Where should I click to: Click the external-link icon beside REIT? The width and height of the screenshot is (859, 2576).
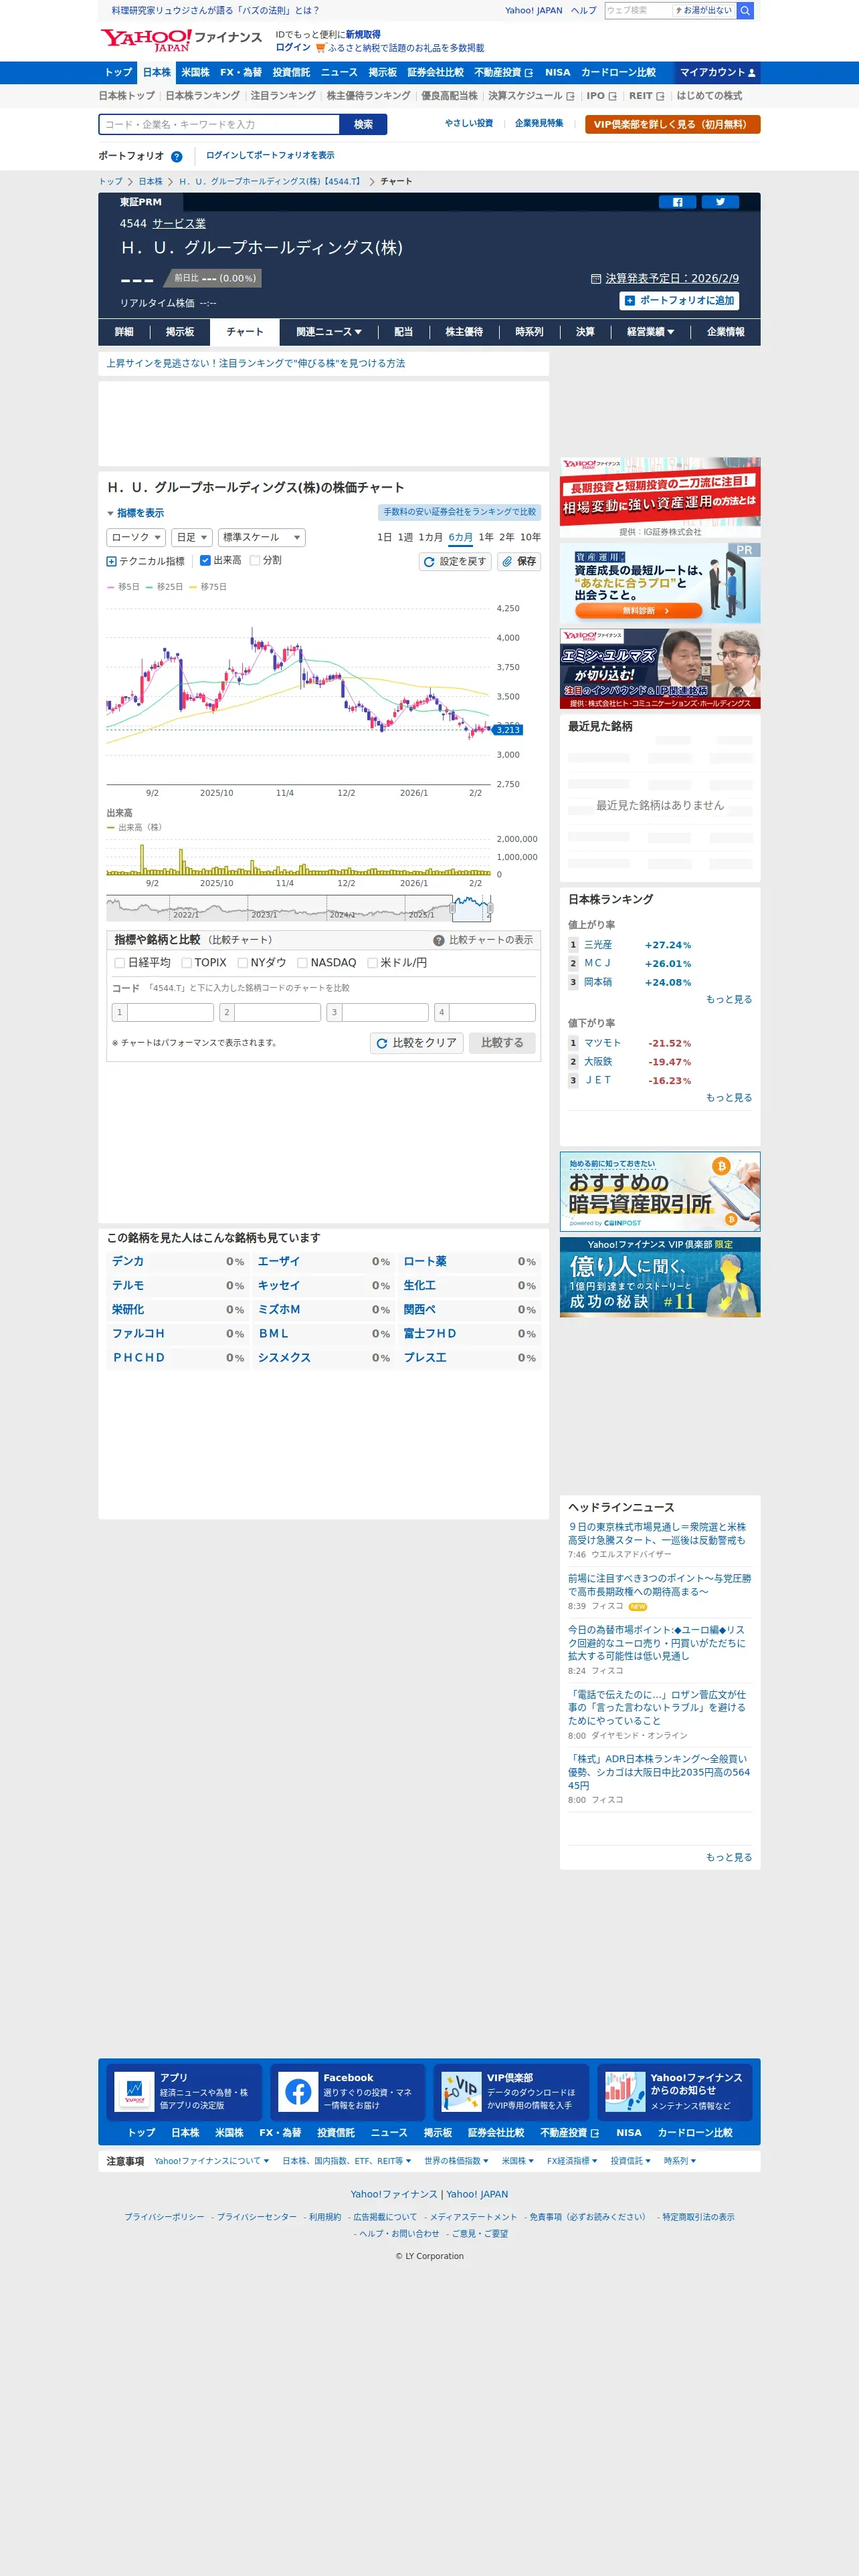[x=660, y=96]
